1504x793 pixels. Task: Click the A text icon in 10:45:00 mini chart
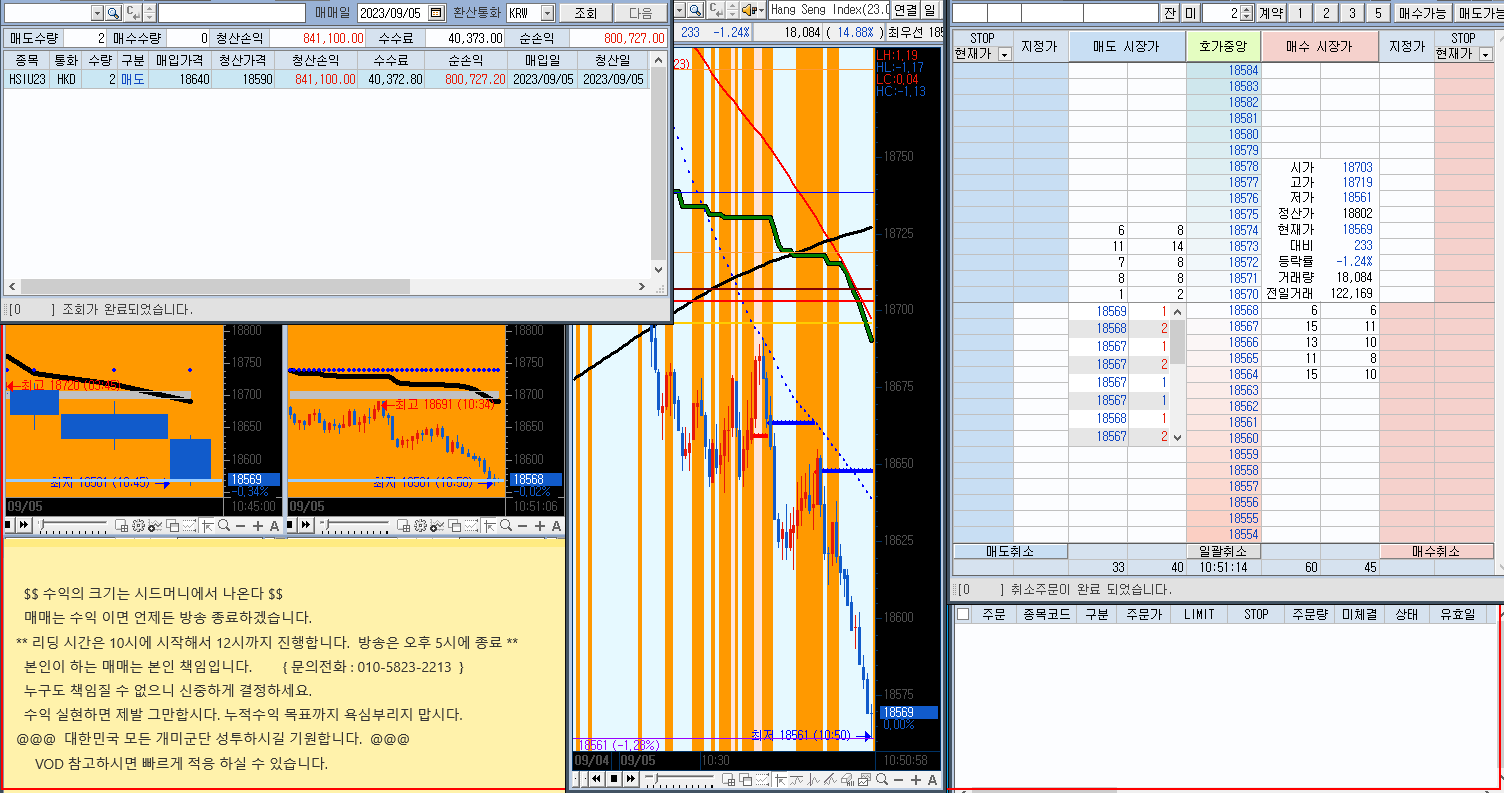(274, 526)
